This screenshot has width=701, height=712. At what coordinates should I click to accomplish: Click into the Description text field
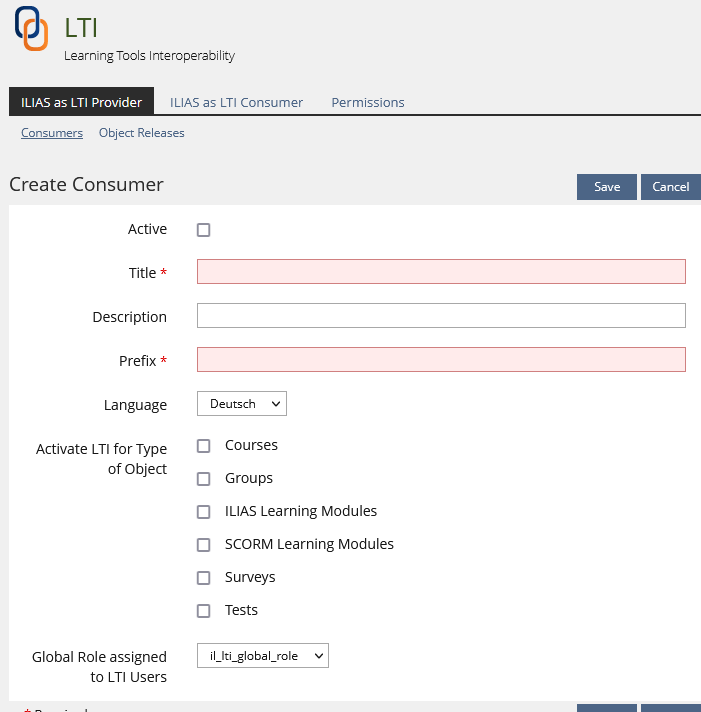(x=441, y=316)
